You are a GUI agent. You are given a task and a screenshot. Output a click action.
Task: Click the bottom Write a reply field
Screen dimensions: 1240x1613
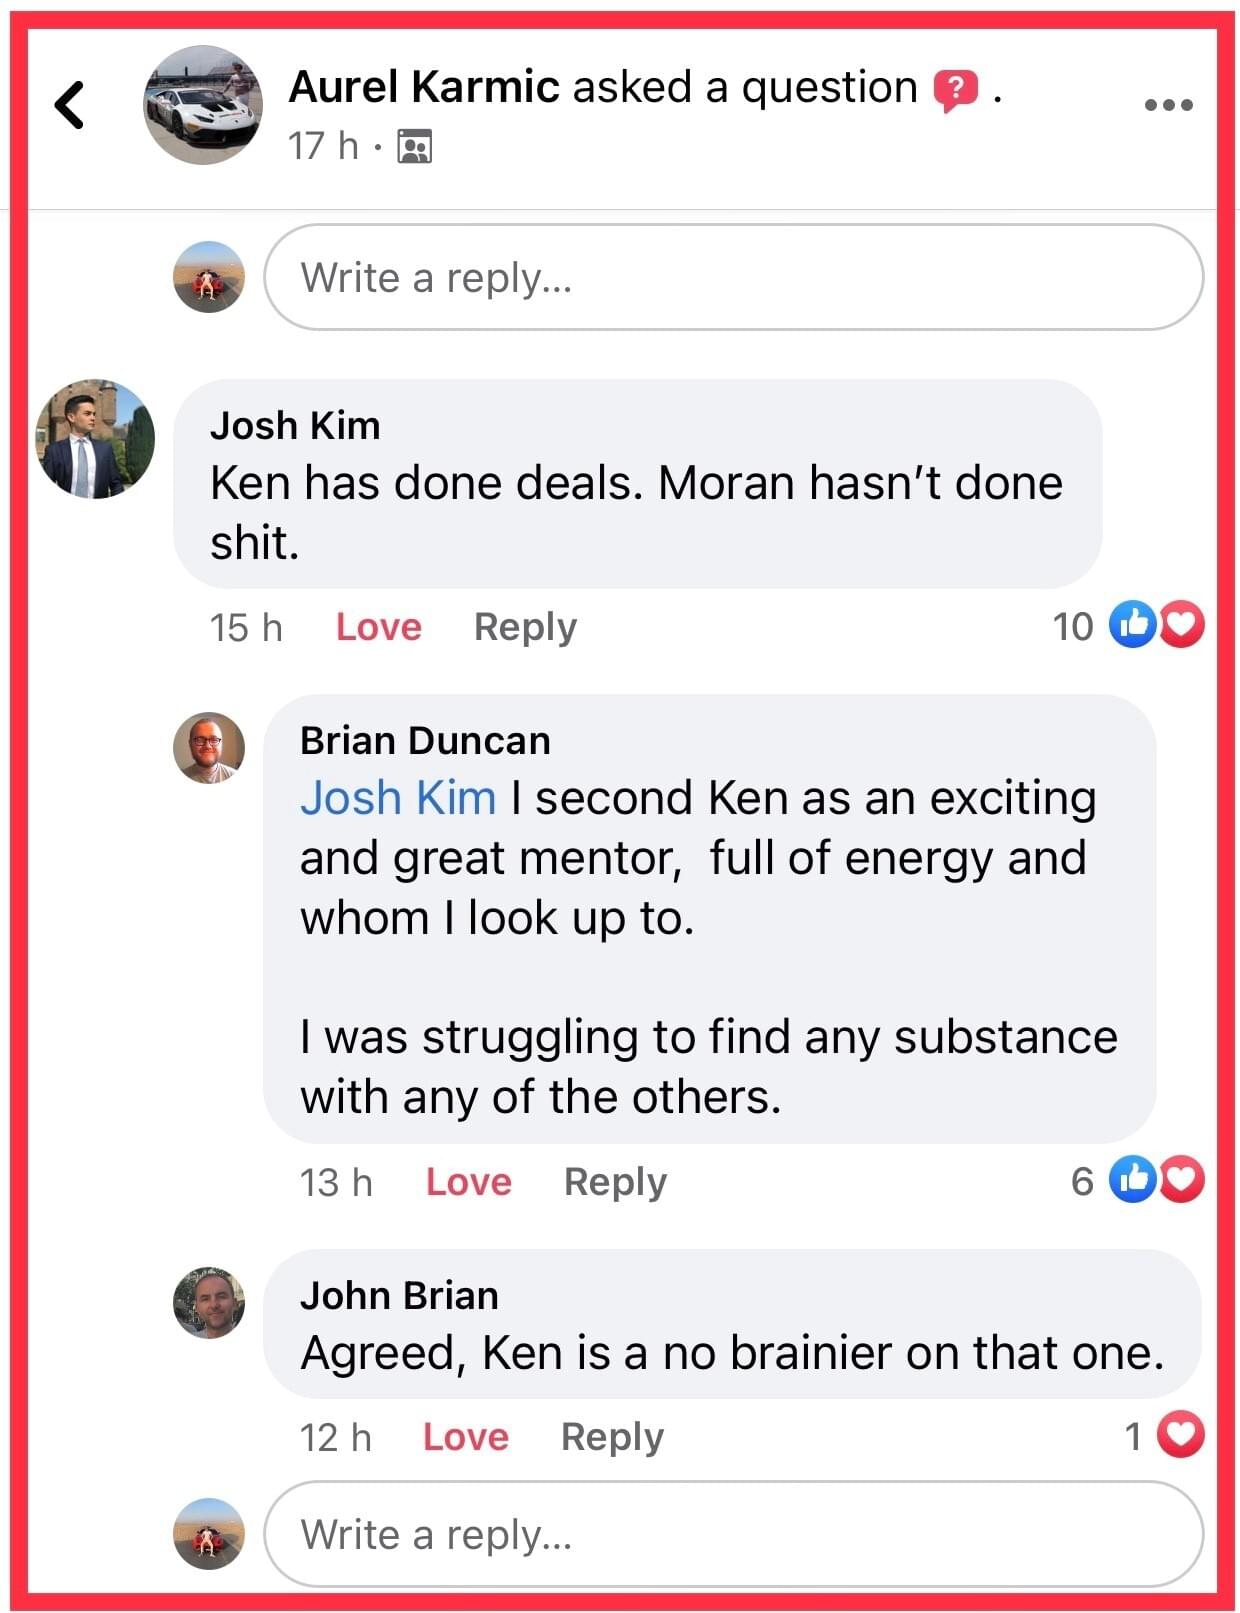[x=733, y=1534]
